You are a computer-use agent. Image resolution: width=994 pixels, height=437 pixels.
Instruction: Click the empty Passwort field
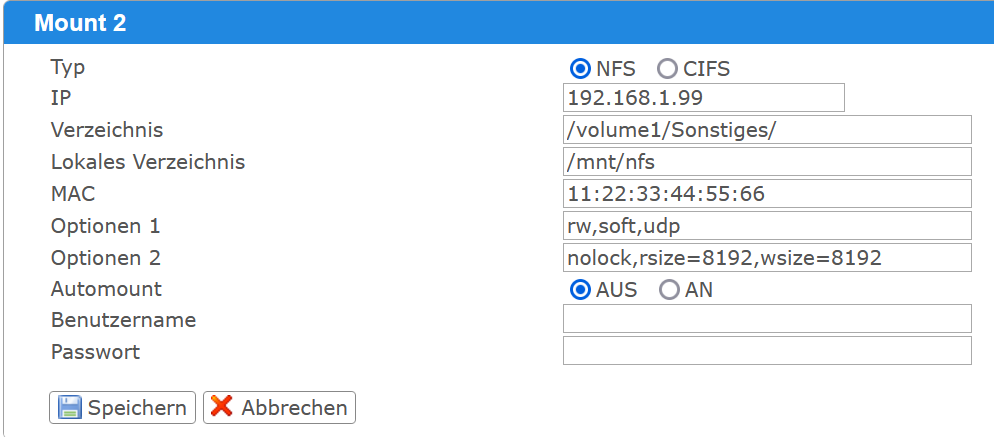(767, 351)
